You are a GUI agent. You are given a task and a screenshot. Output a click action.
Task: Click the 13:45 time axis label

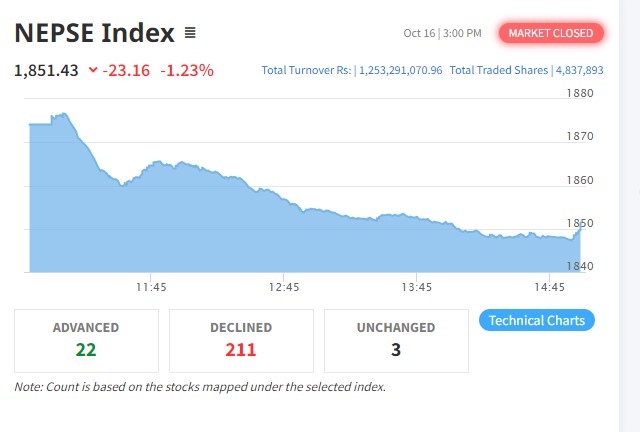[x=416, y=287]
